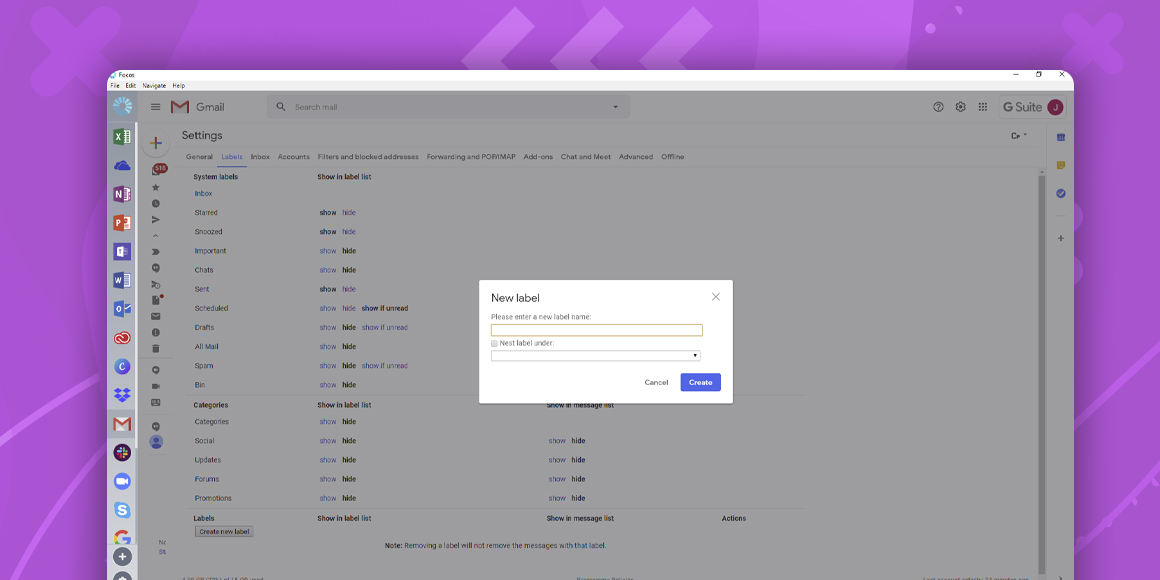Switch to the General settings tab

point(199,157)
